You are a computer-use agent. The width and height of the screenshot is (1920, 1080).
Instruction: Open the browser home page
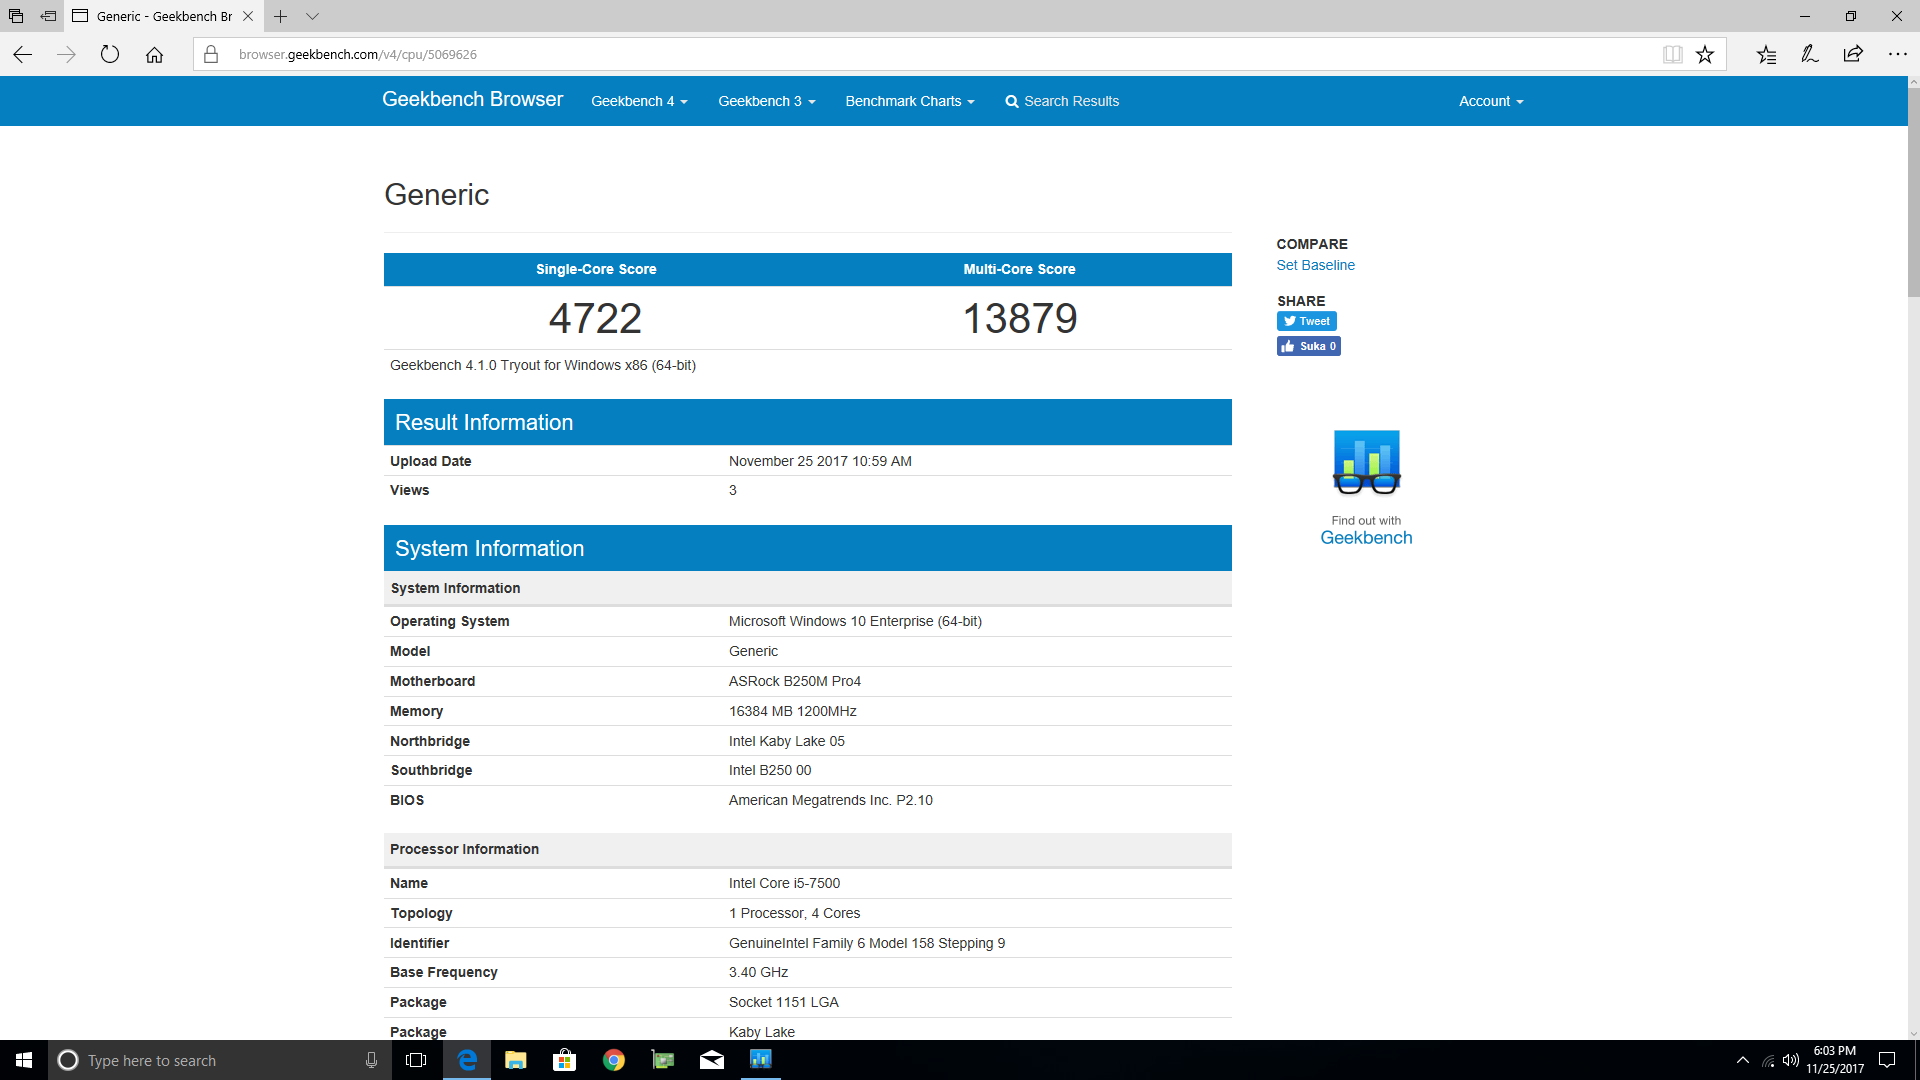(x=154, y=55)
